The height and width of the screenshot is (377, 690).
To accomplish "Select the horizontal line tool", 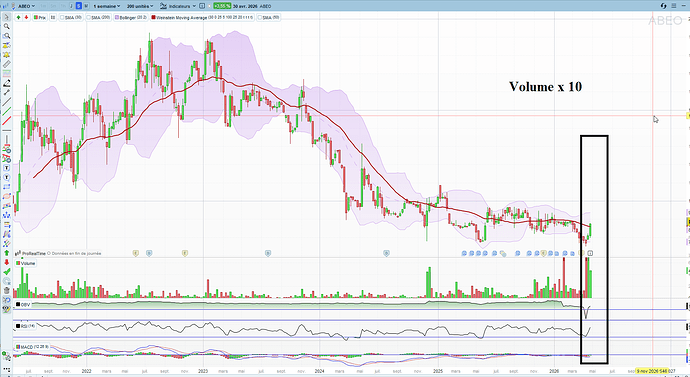I will tap(7, 130).
